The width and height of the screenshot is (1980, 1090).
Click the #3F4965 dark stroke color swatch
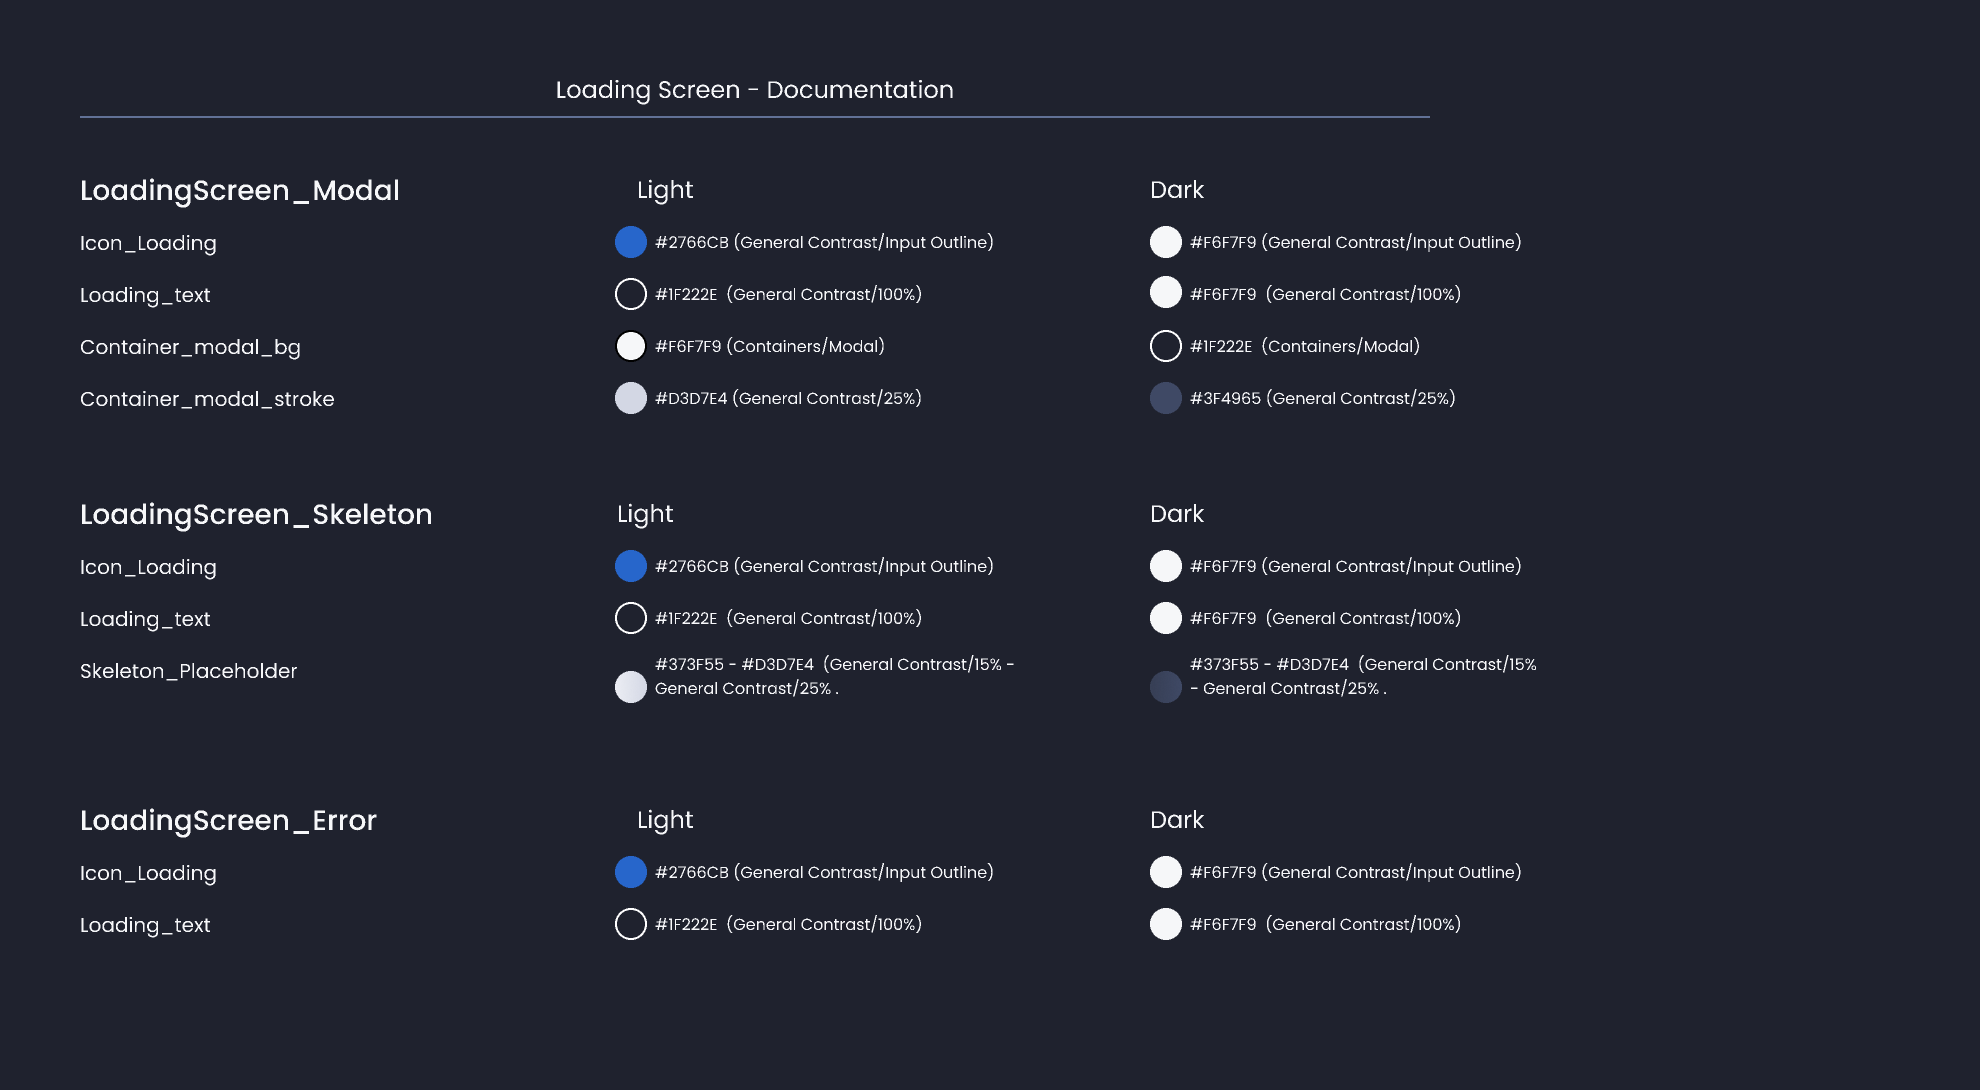coord(1165,398)
